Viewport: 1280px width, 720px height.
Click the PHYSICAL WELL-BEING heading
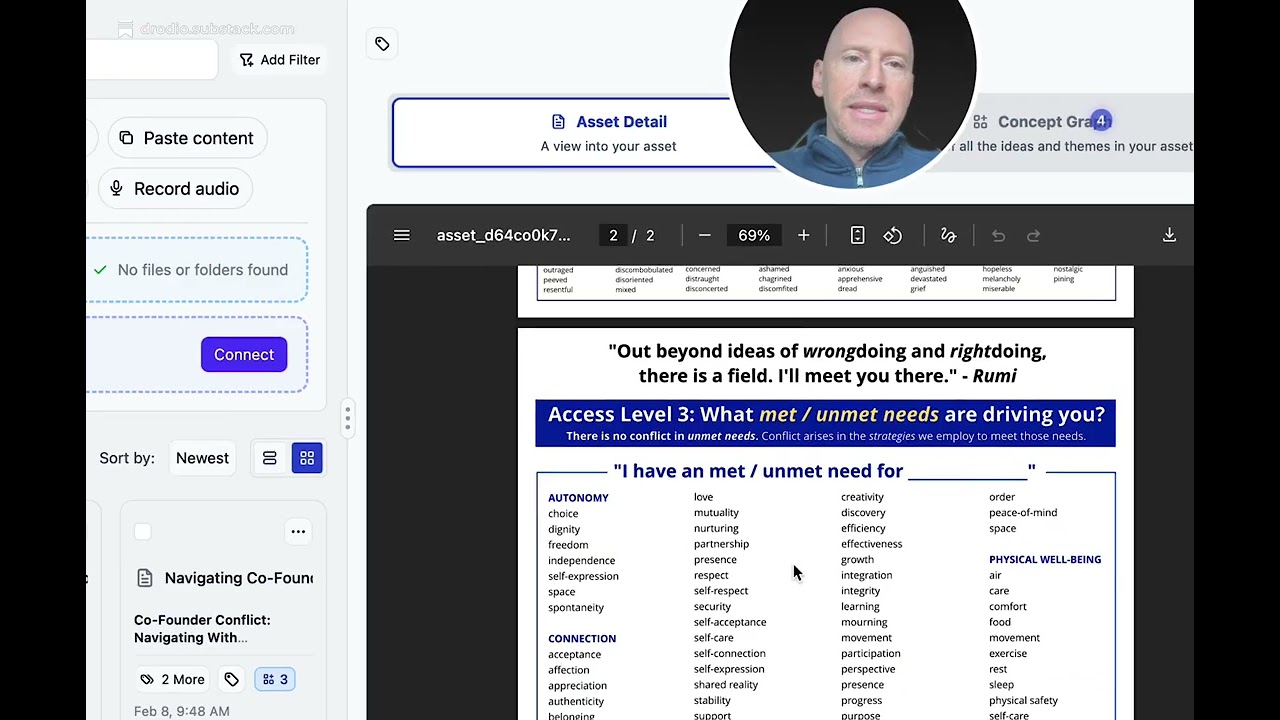1045,560
